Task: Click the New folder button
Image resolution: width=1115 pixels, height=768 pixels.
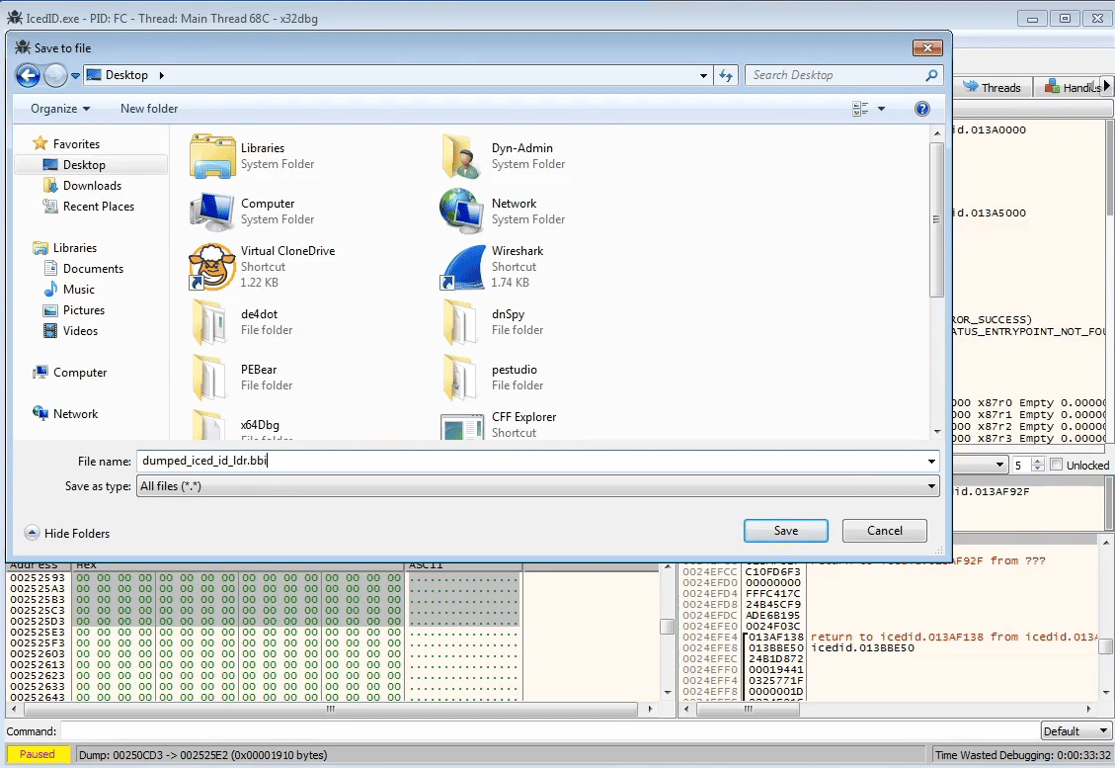Action: point(149,109)
